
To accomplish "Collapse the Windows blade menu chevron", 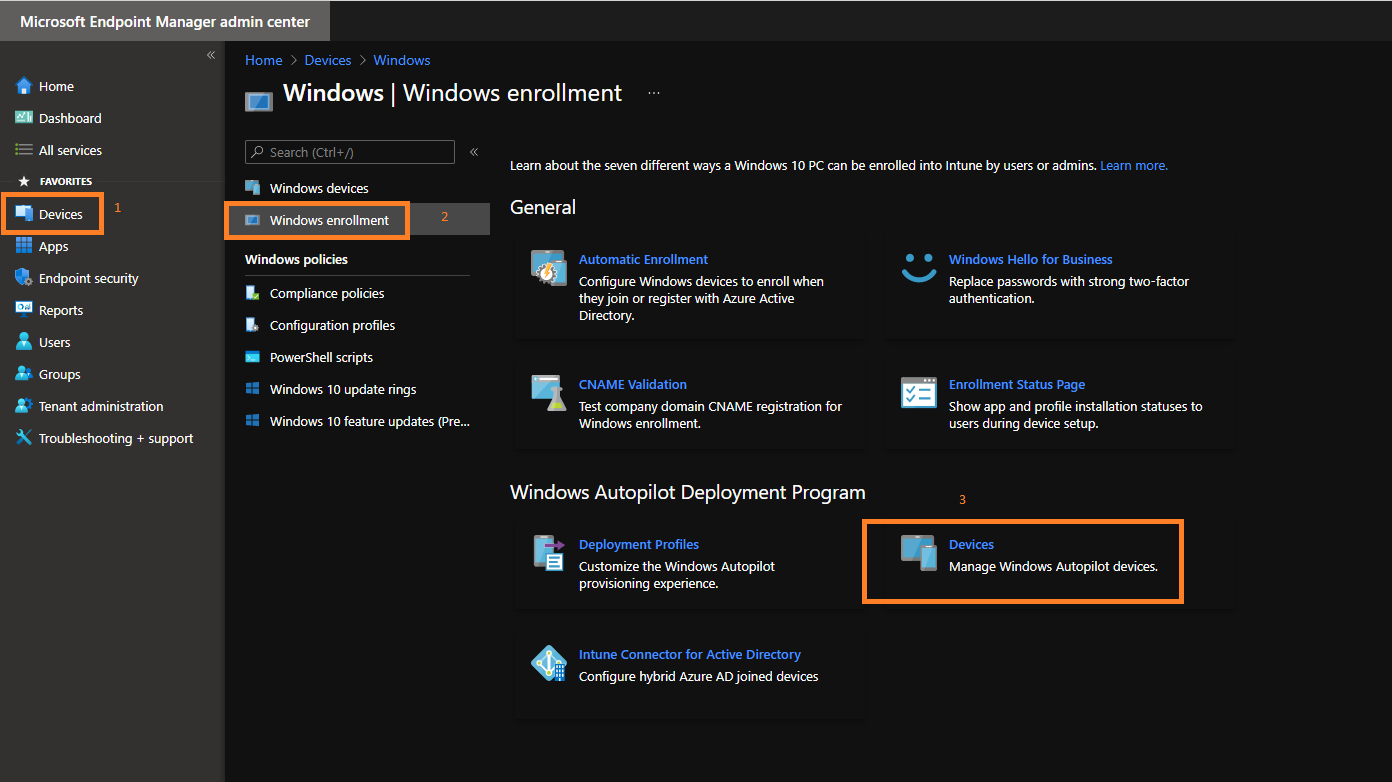I will tap(474, 152).
